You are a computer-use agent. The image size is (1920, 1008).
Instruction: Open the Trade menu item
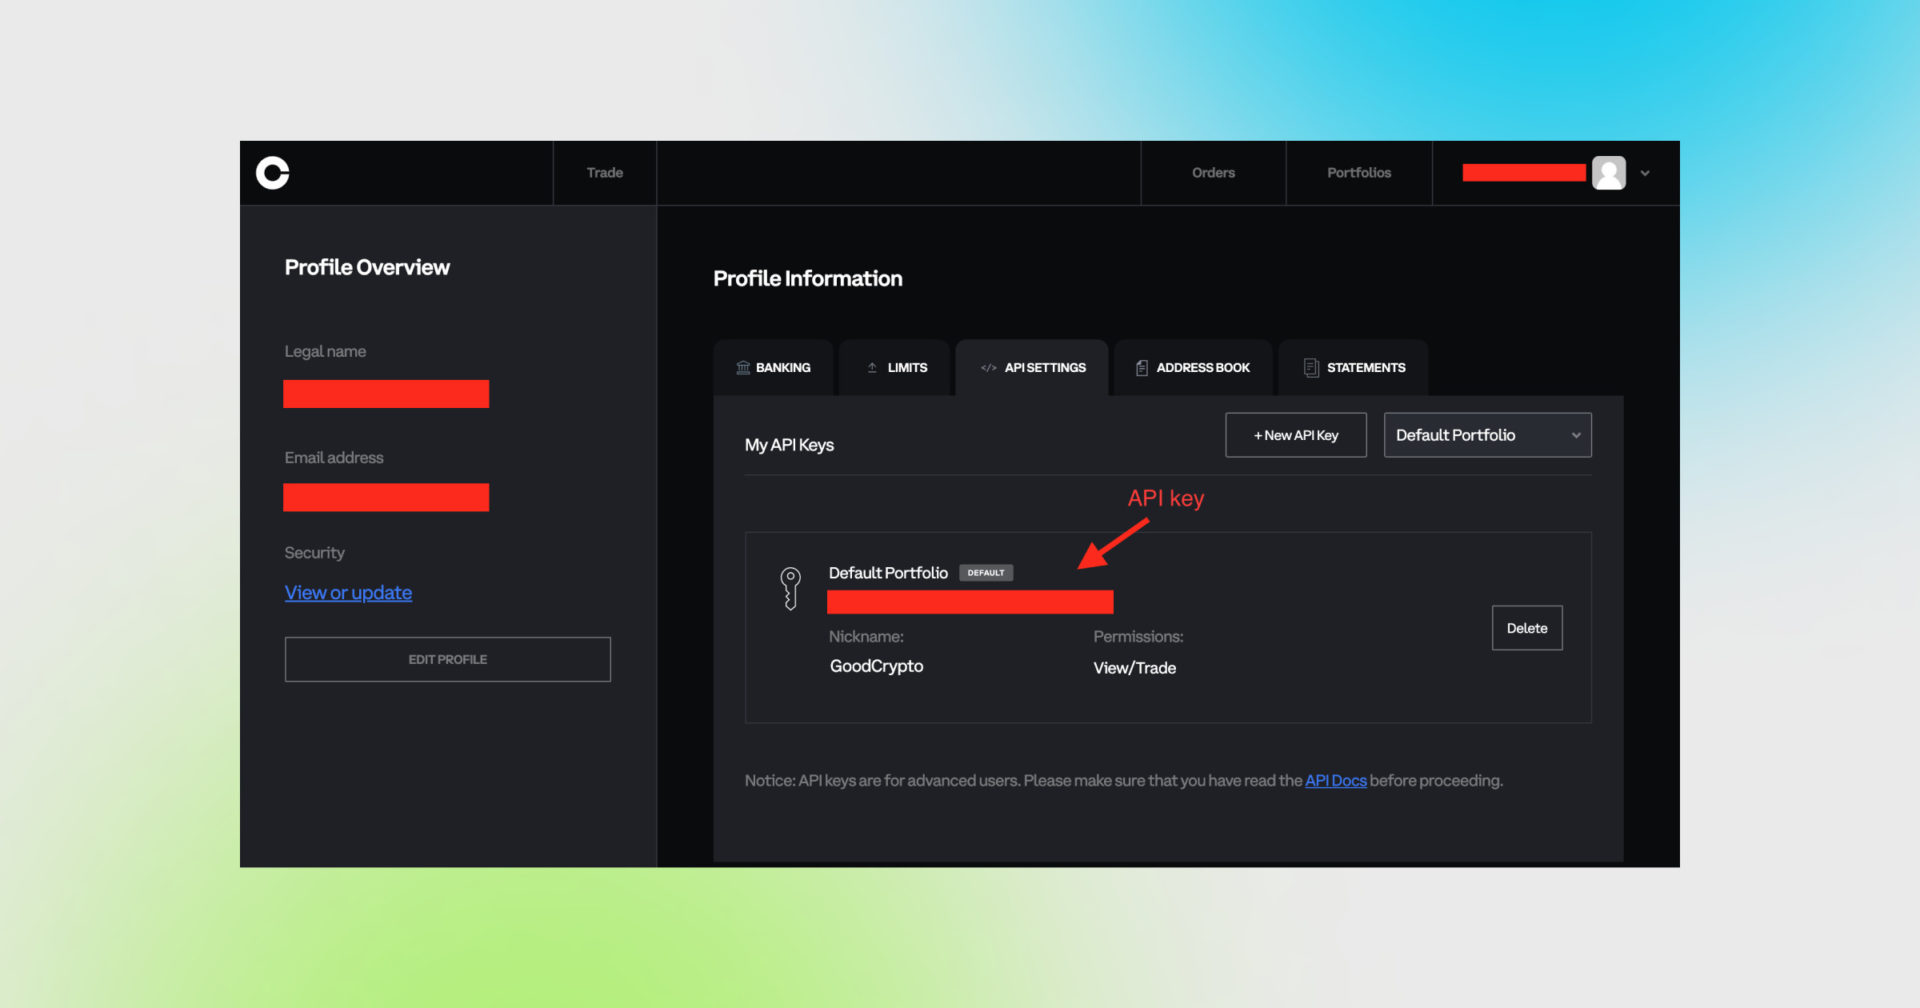(x=604, y=173)
